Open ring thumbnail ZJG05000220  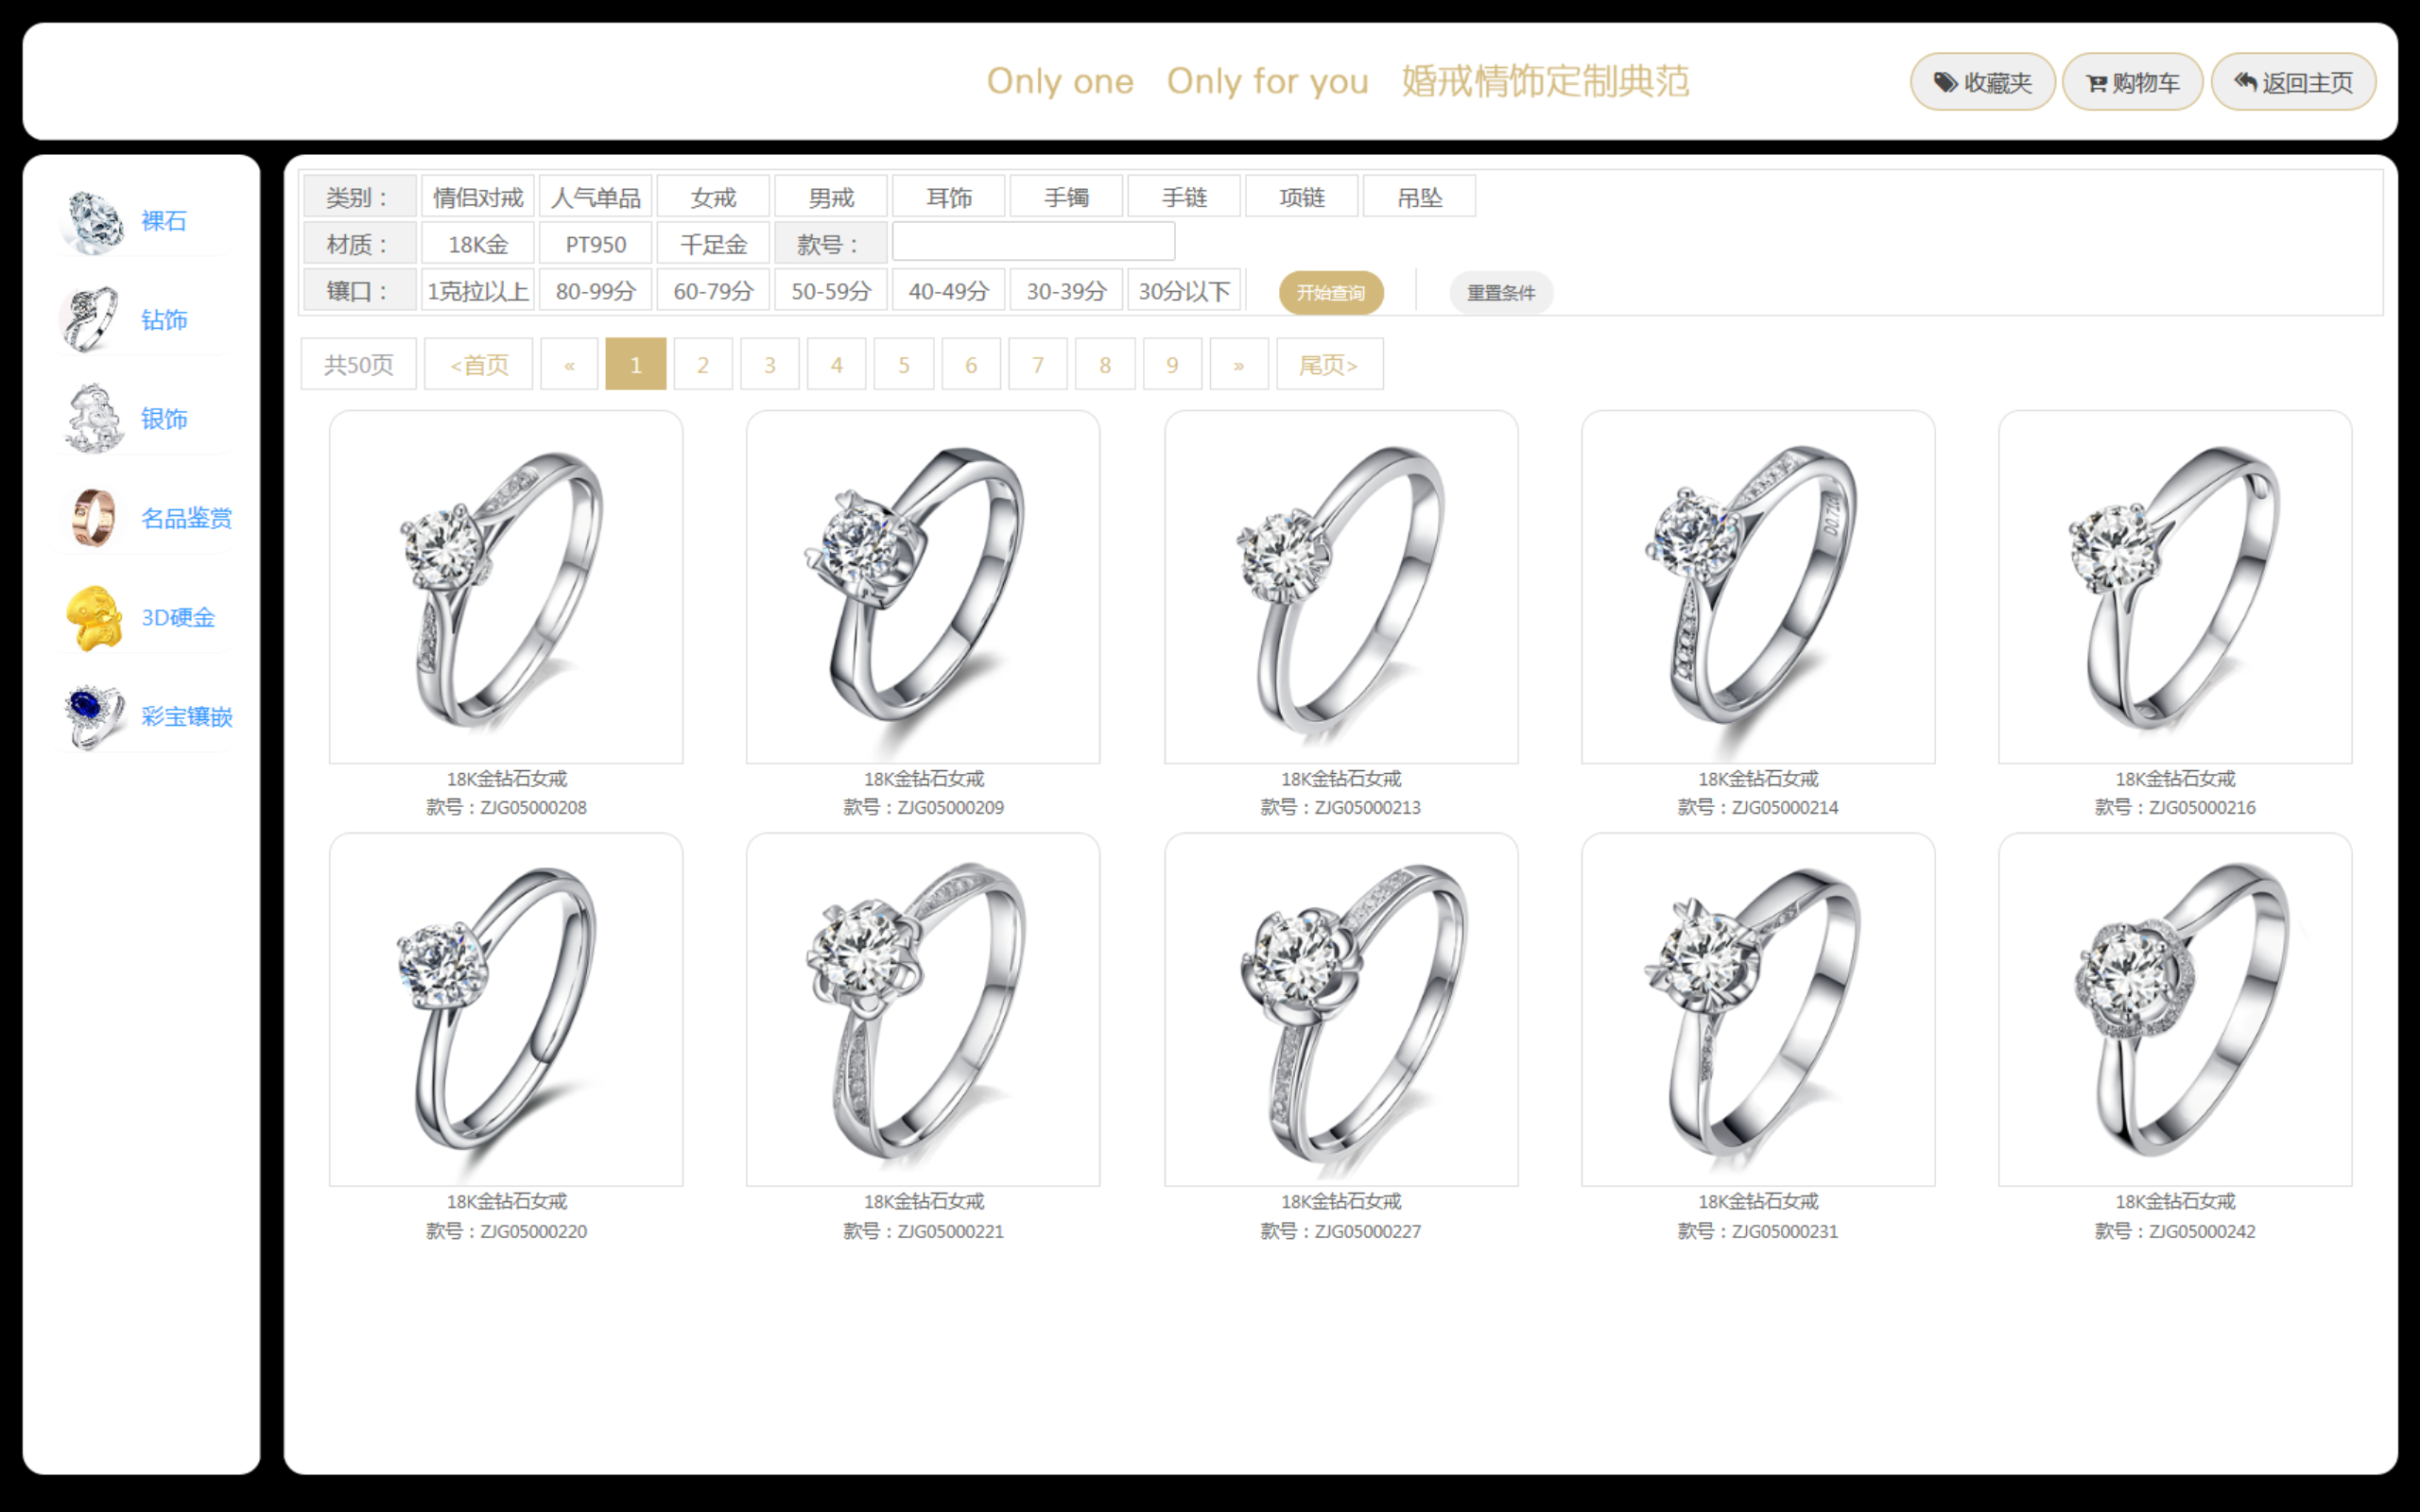click(506, 1010)
